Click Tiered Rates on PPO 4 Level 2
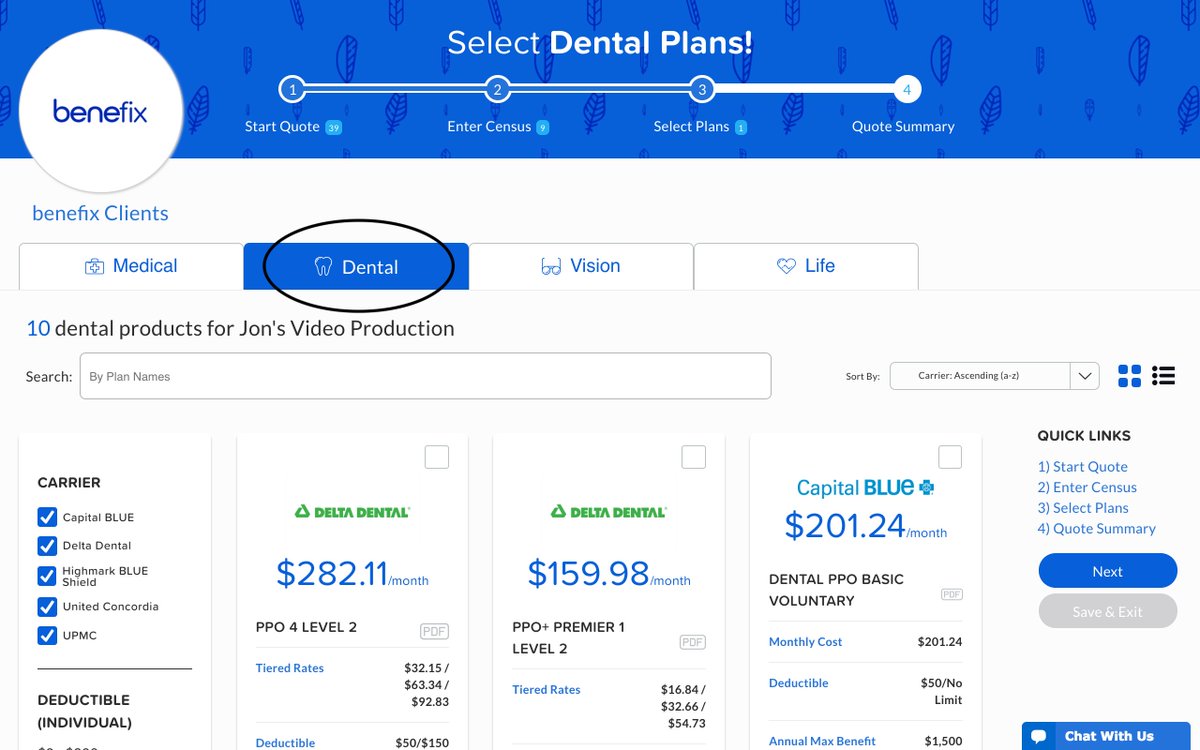1200x750 pixels. tap(290, 668)
